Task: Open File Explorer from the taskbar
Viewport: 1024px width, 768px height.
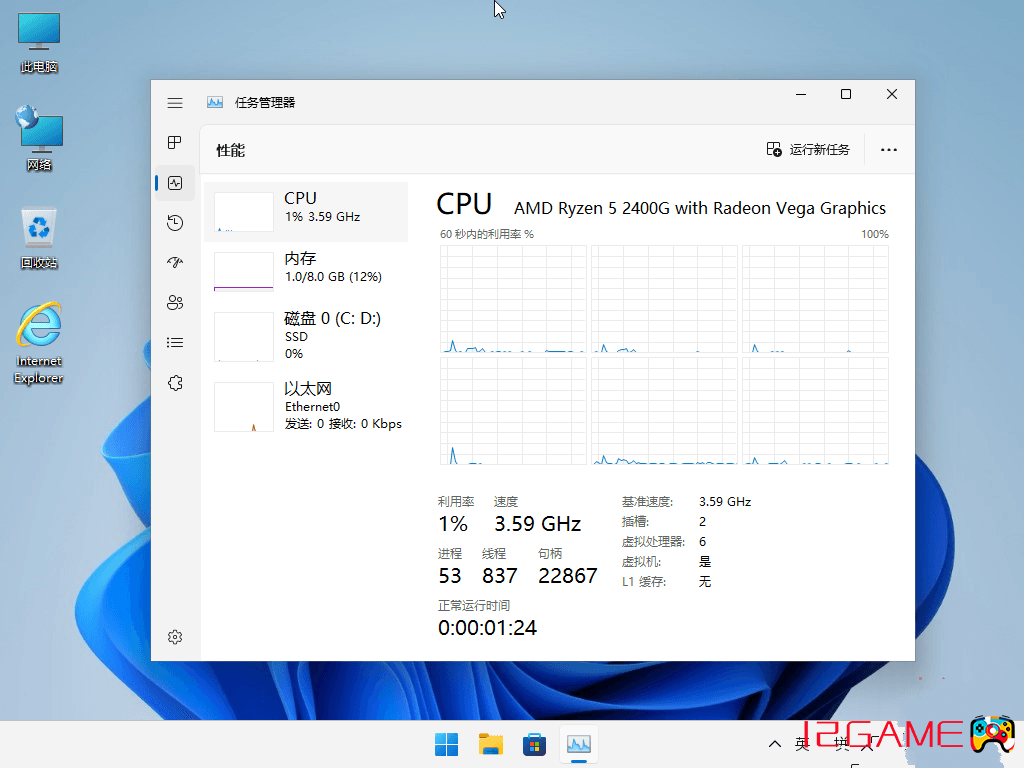Action: coord(490,744)
